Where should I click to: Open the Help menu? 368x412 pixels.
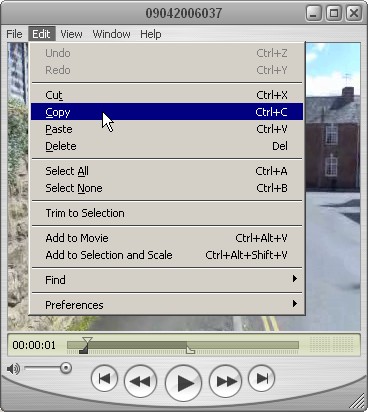coord(151,34)
